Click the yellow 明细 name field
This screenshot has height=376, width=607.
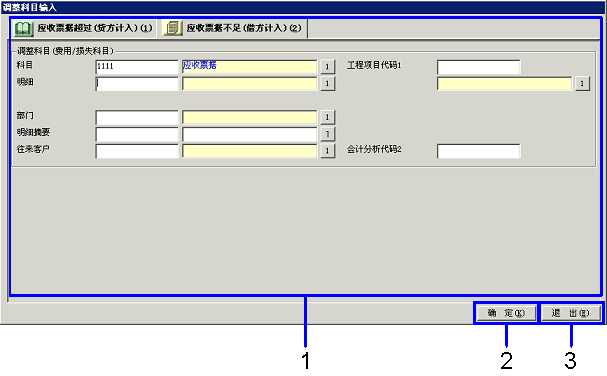[x=250, y=84]
